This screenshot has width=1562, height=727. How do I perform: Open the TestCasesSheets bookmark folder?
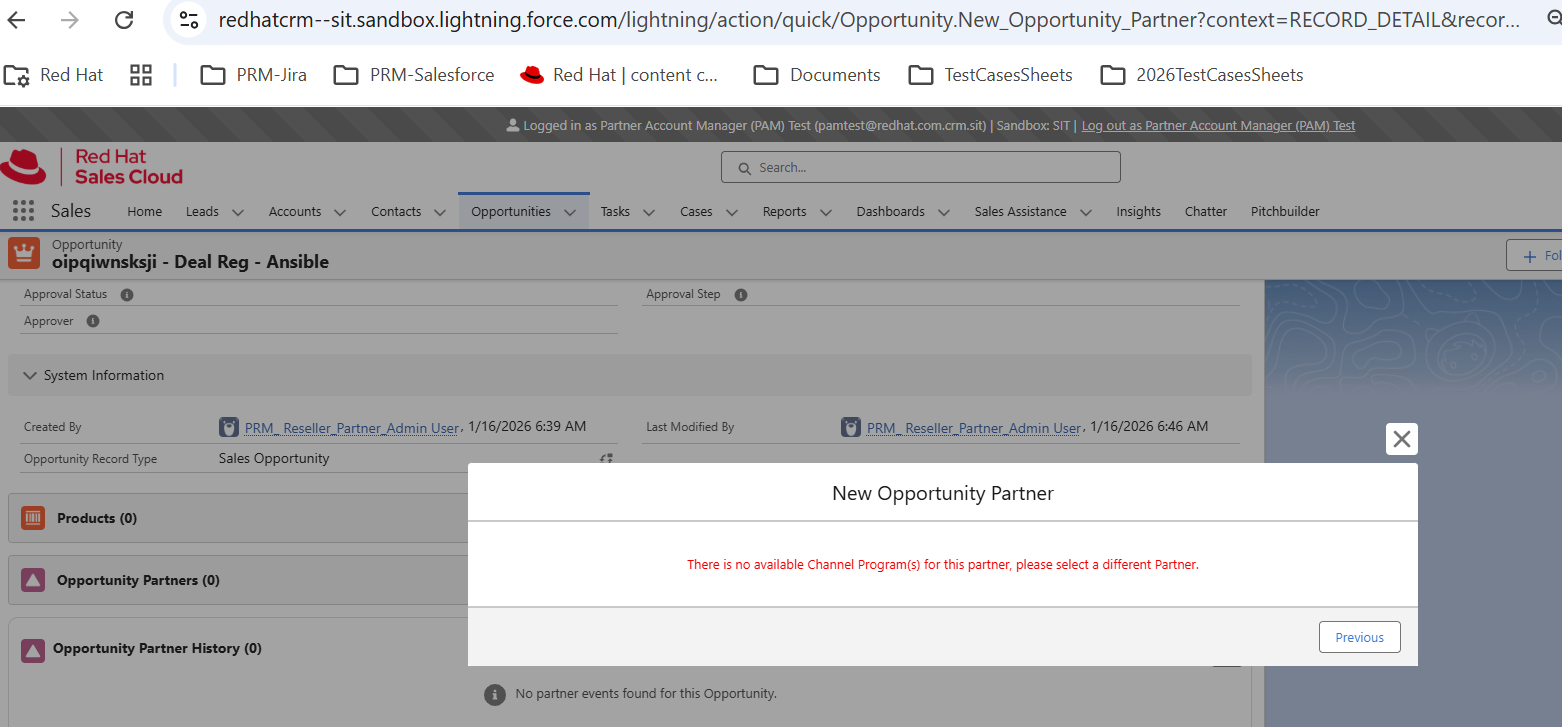[x=990, y=75]
